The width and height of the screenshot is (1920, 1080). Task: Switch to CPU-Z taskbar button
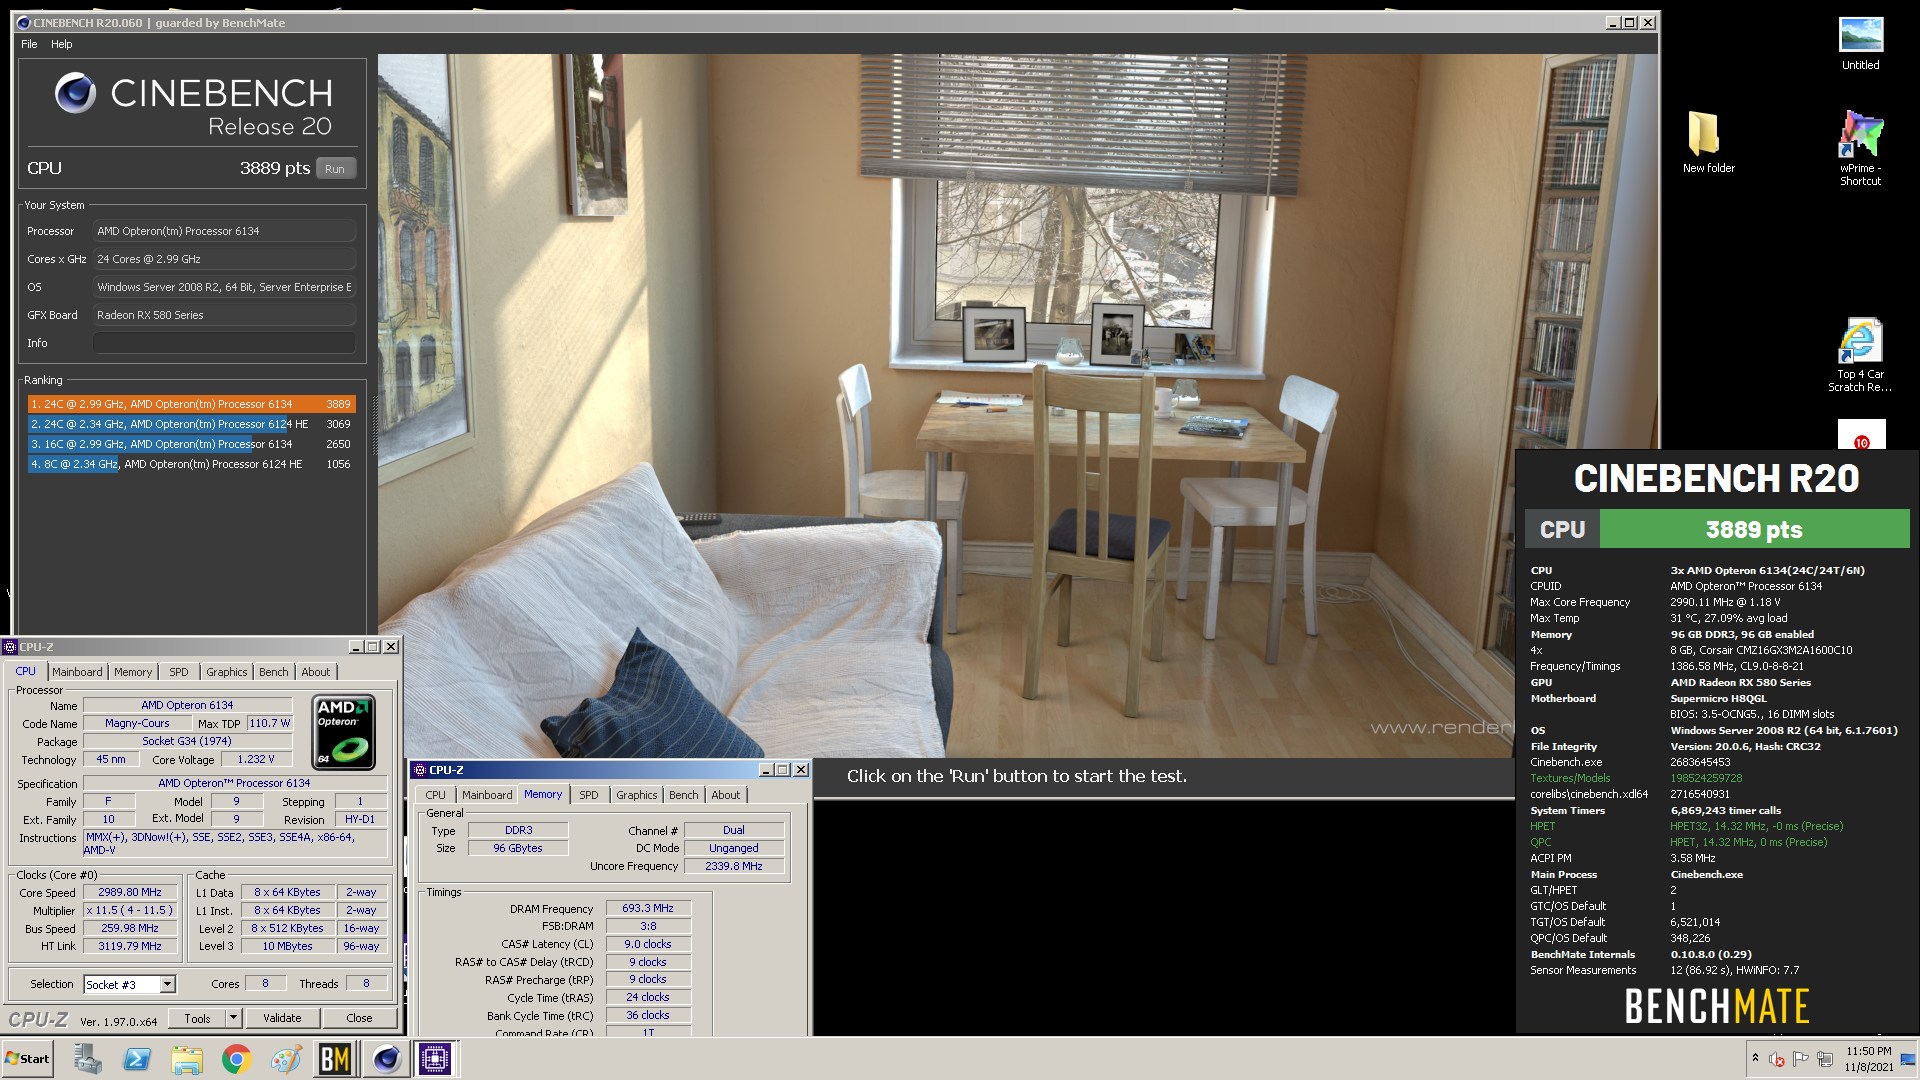(435, 1059)
